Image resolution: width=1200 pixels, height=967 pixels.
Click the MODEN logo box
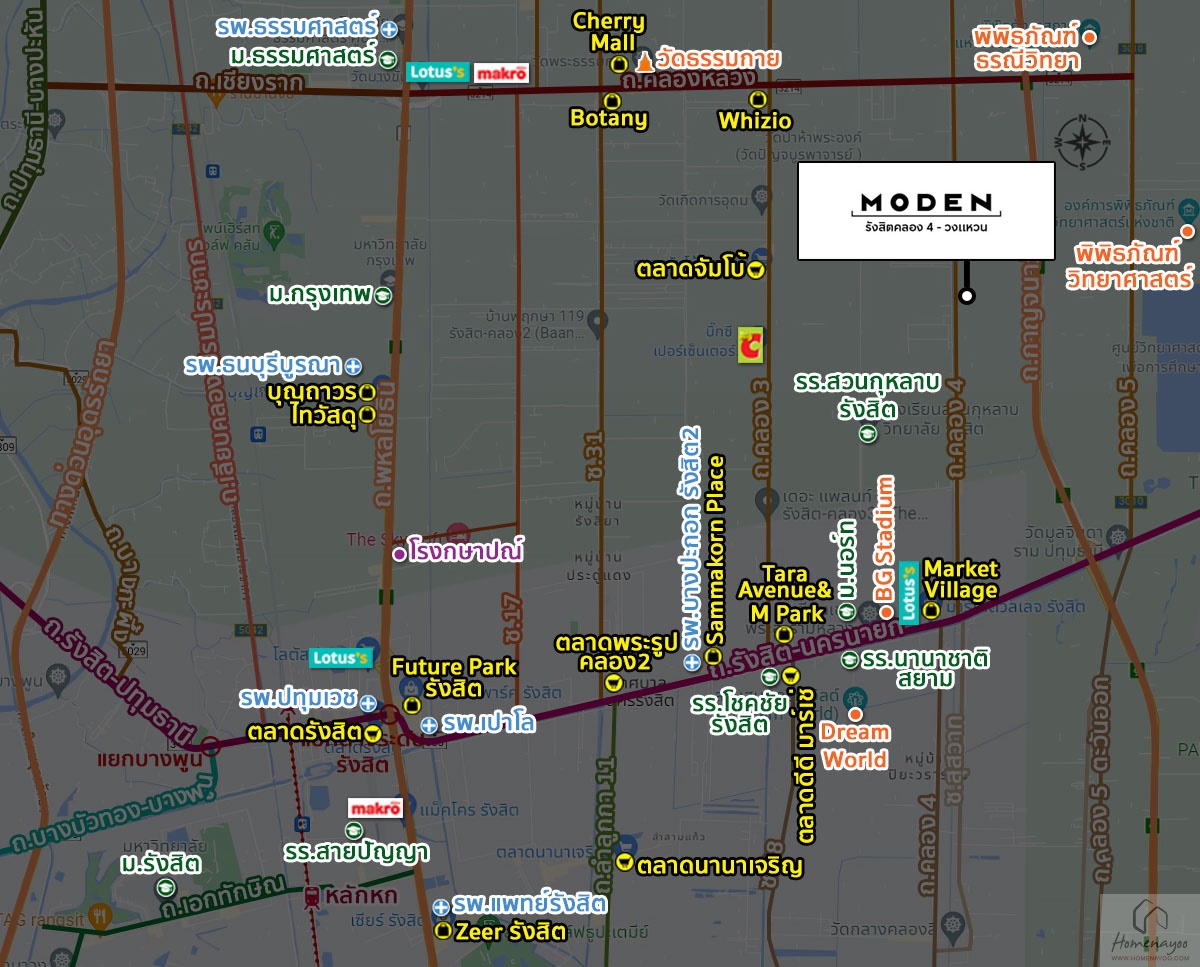[926, 211]
